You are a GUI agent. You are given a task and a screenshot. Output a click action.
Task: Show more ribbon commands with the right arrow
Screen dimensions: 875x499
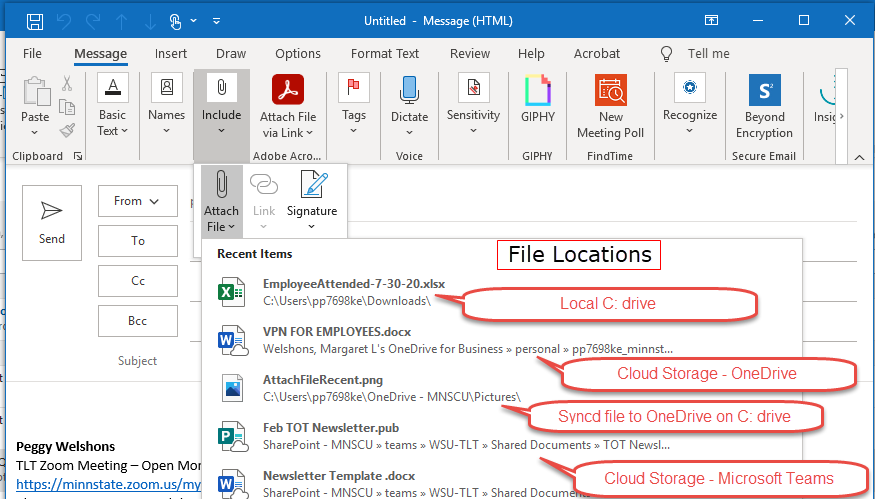tap(842, 116)
